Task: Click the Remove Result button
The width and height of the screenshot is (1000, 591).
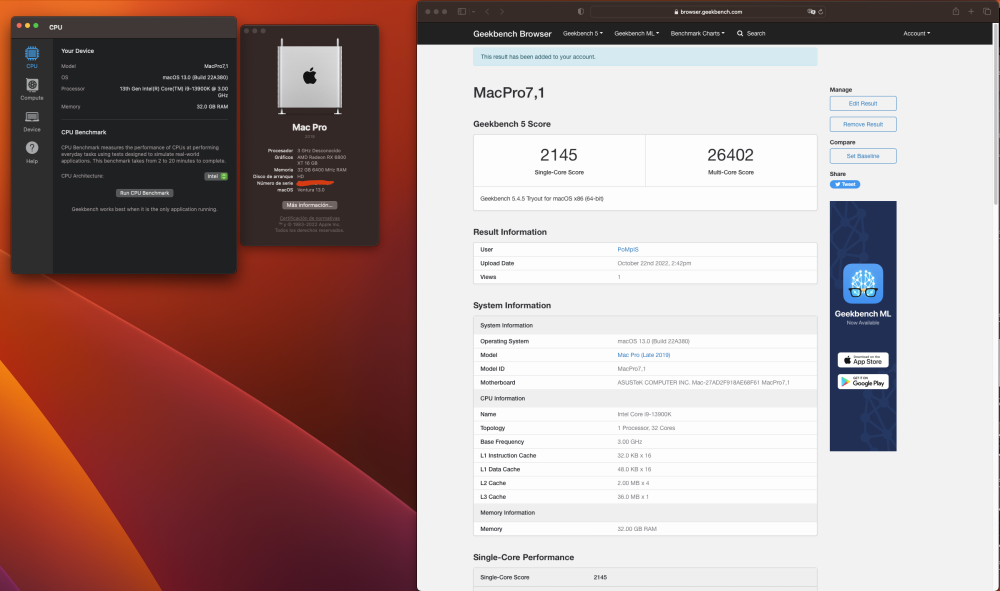Action: point(863,124)
